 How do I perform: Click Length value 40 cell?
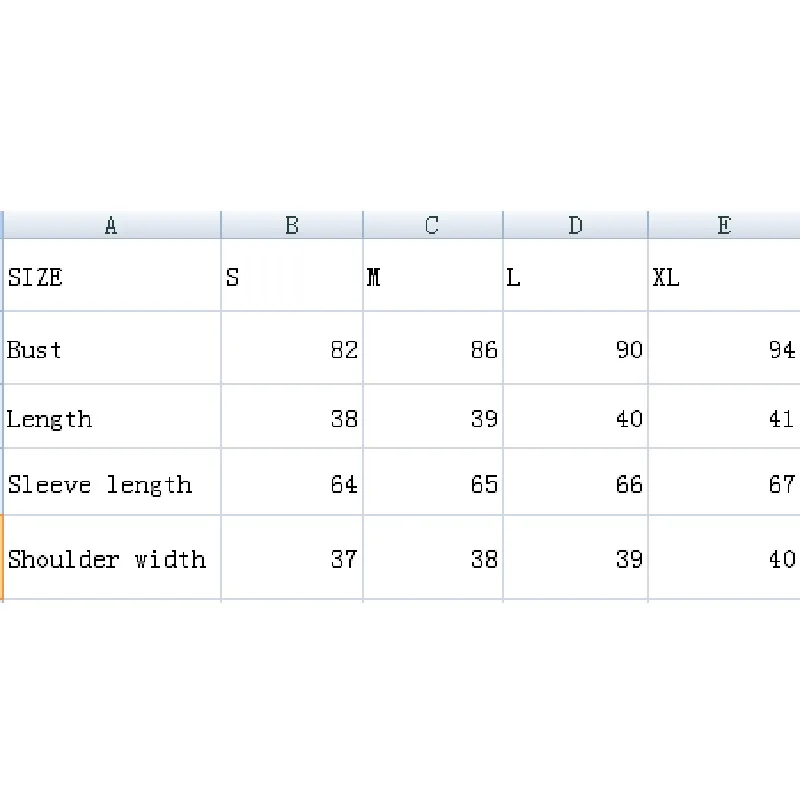click(575, 418)
